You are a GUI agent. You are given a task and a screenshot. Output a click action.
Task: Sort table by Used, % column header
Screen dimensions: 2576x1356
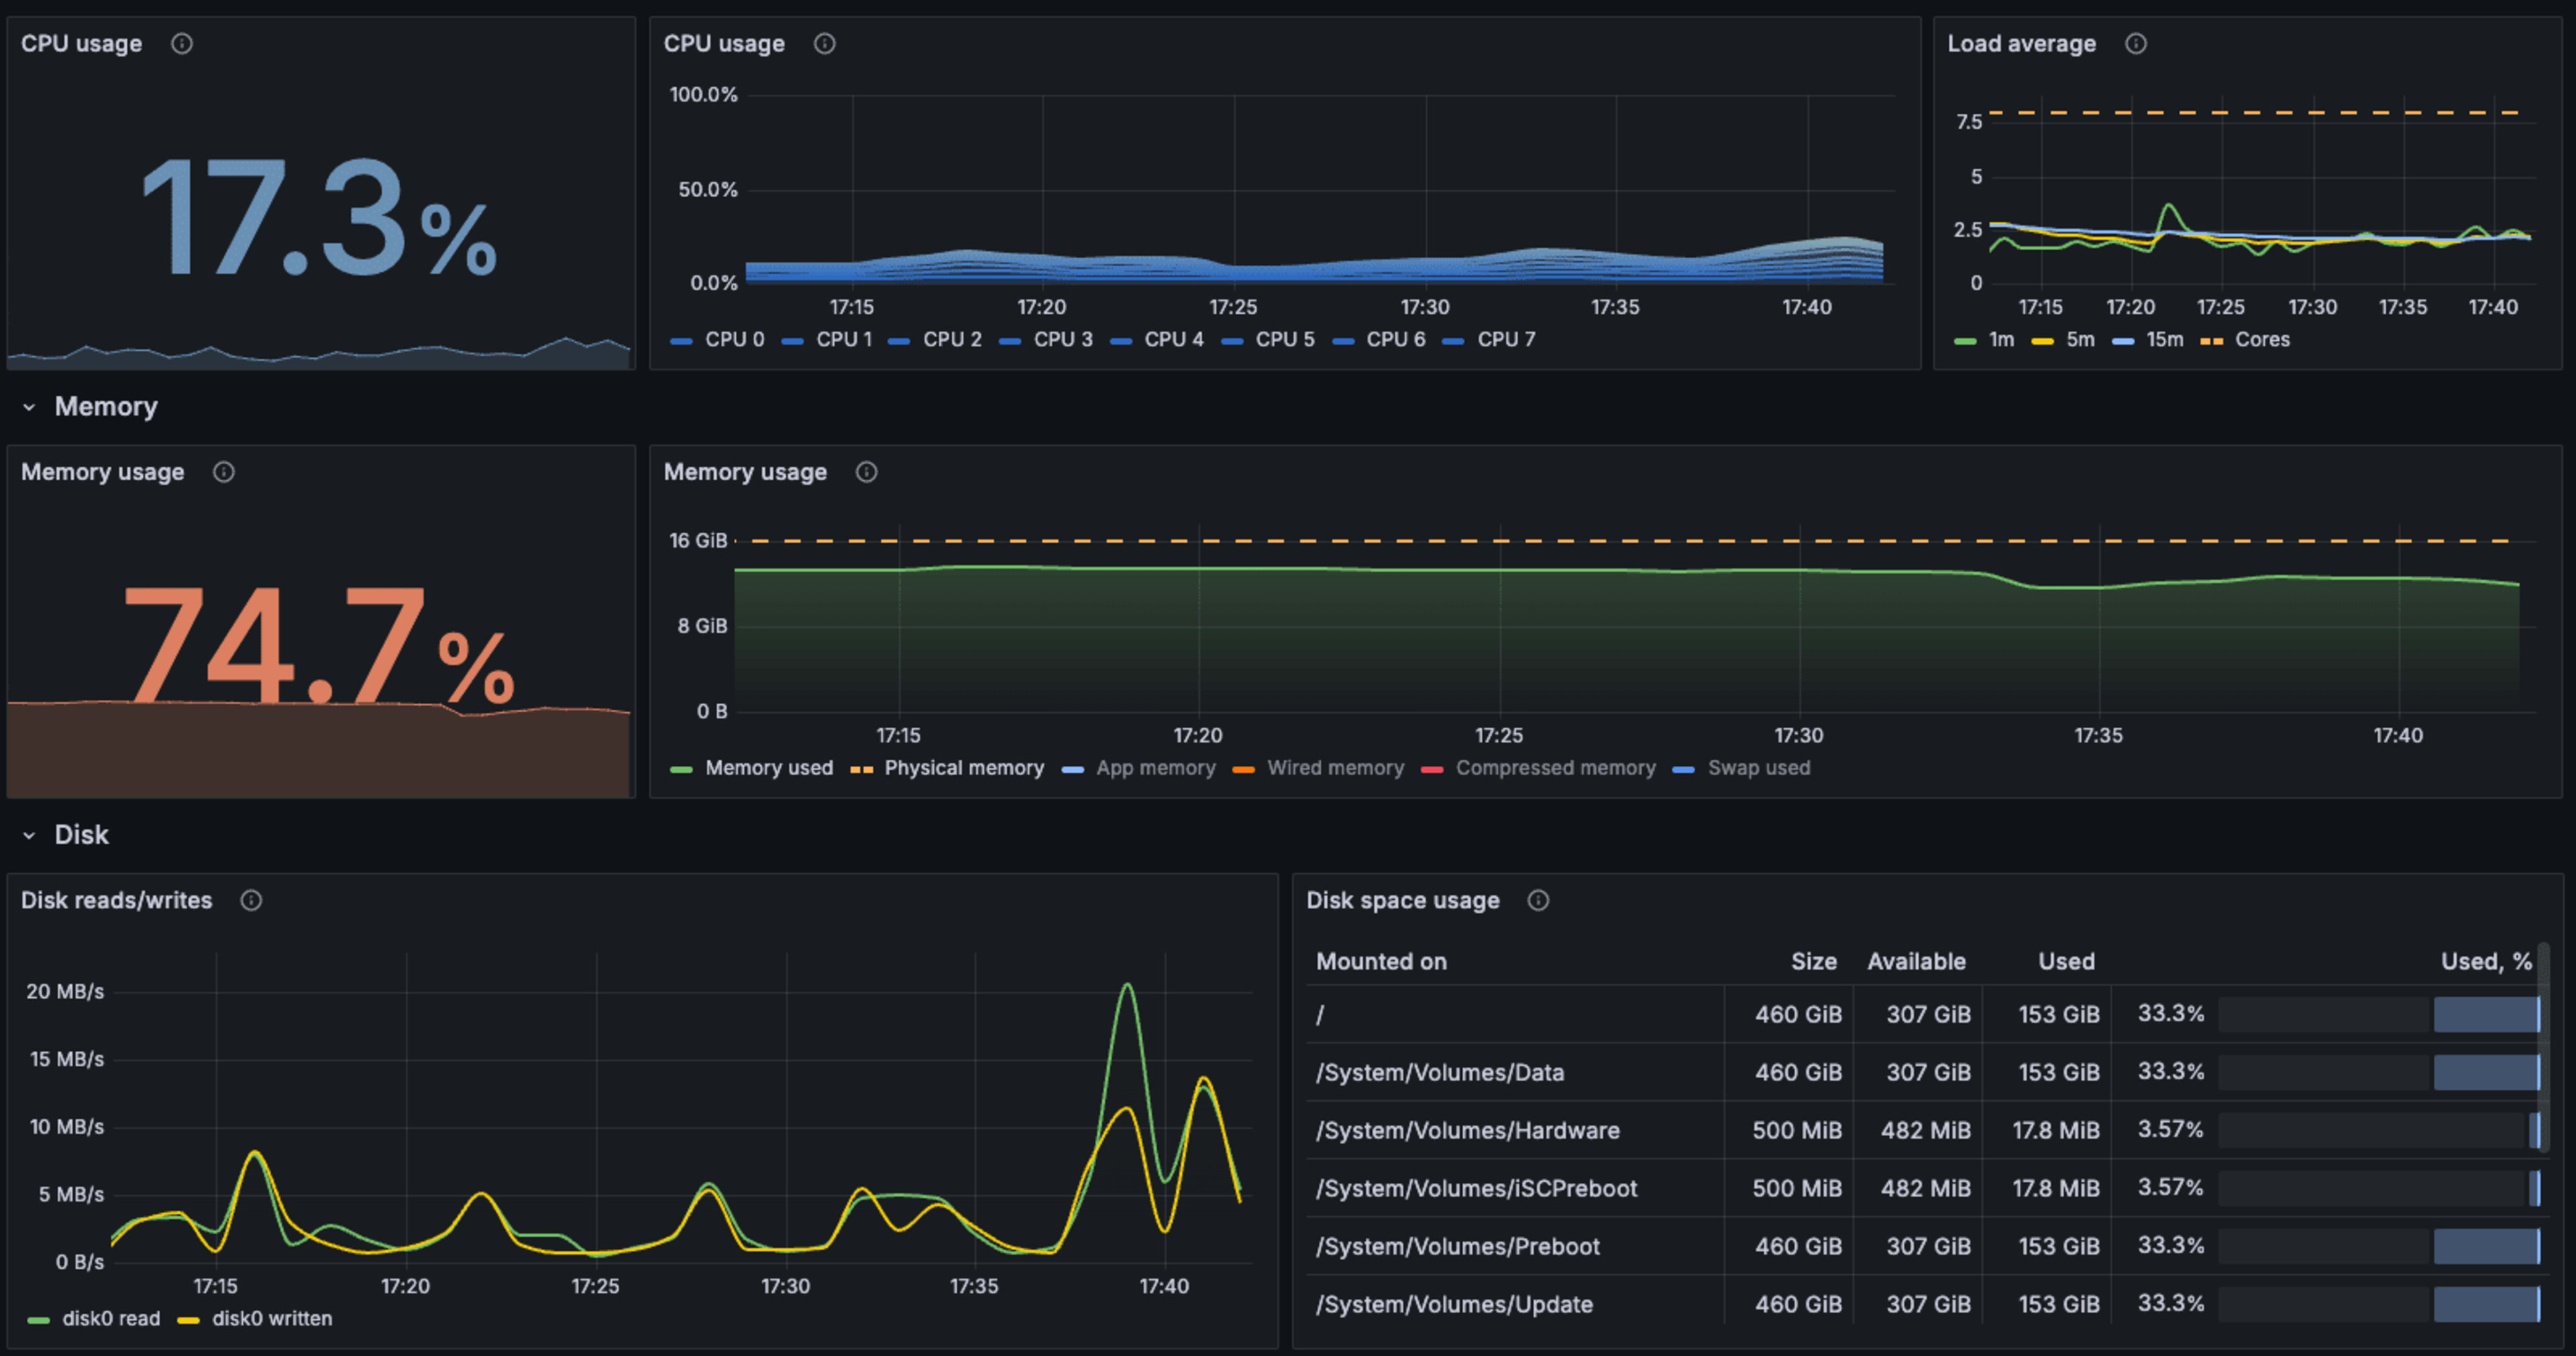pos(2485,961)
